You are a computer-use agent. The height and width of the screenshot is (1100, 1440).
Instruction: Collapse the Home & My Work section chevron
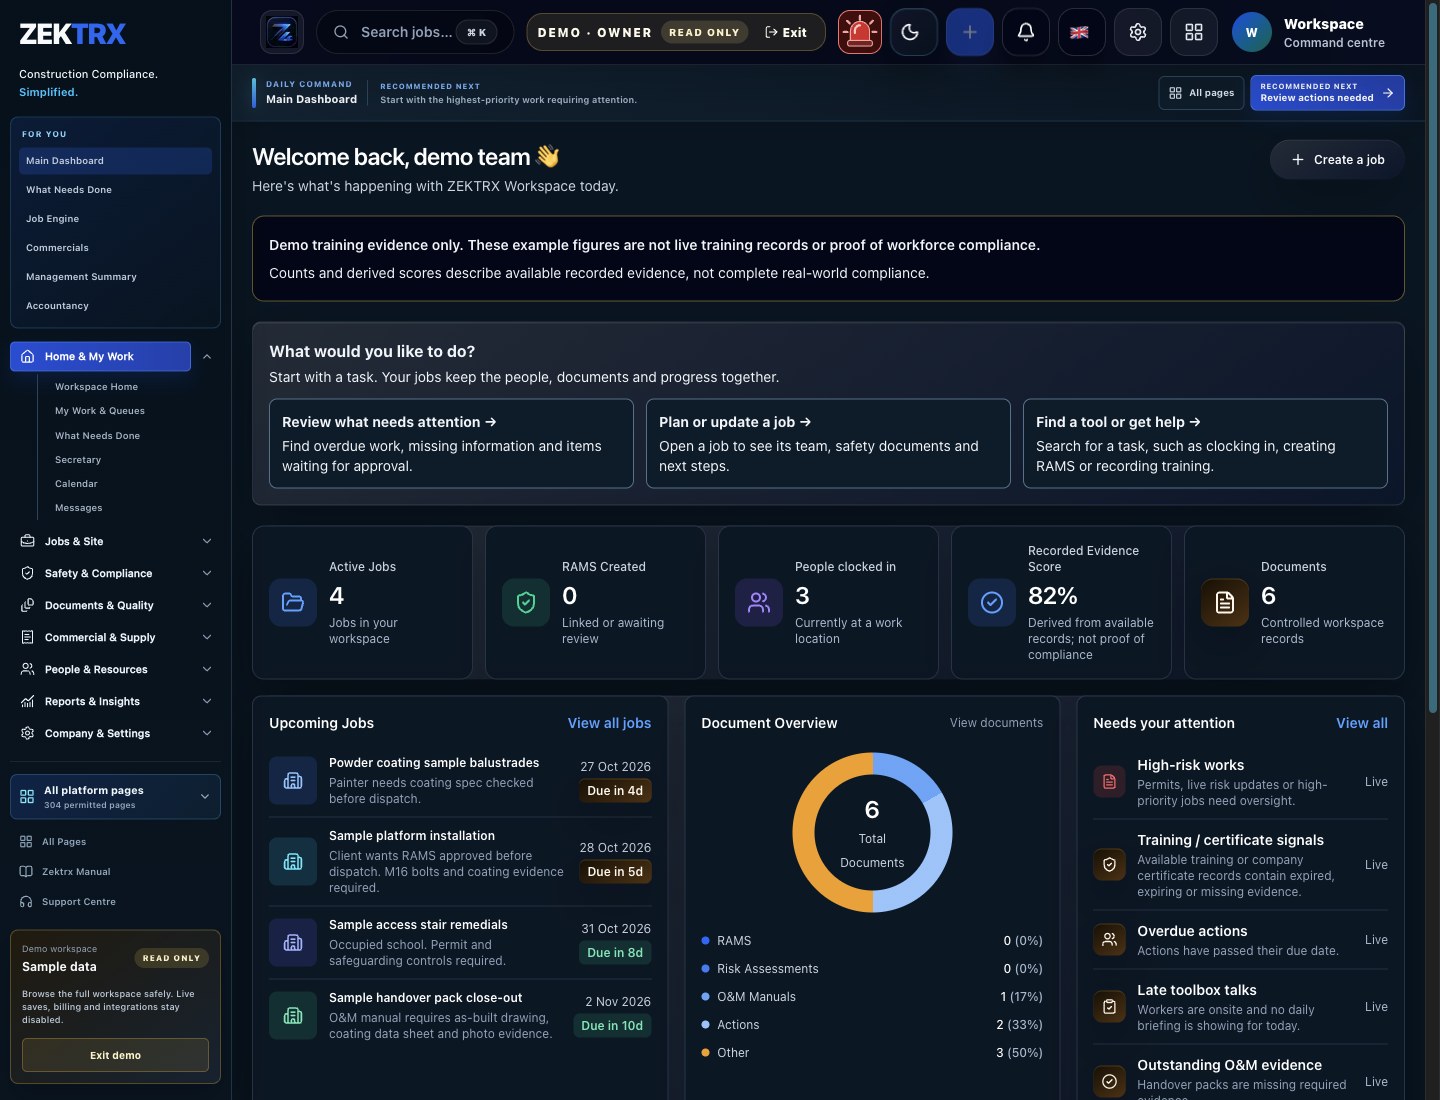tap(207, 356)
